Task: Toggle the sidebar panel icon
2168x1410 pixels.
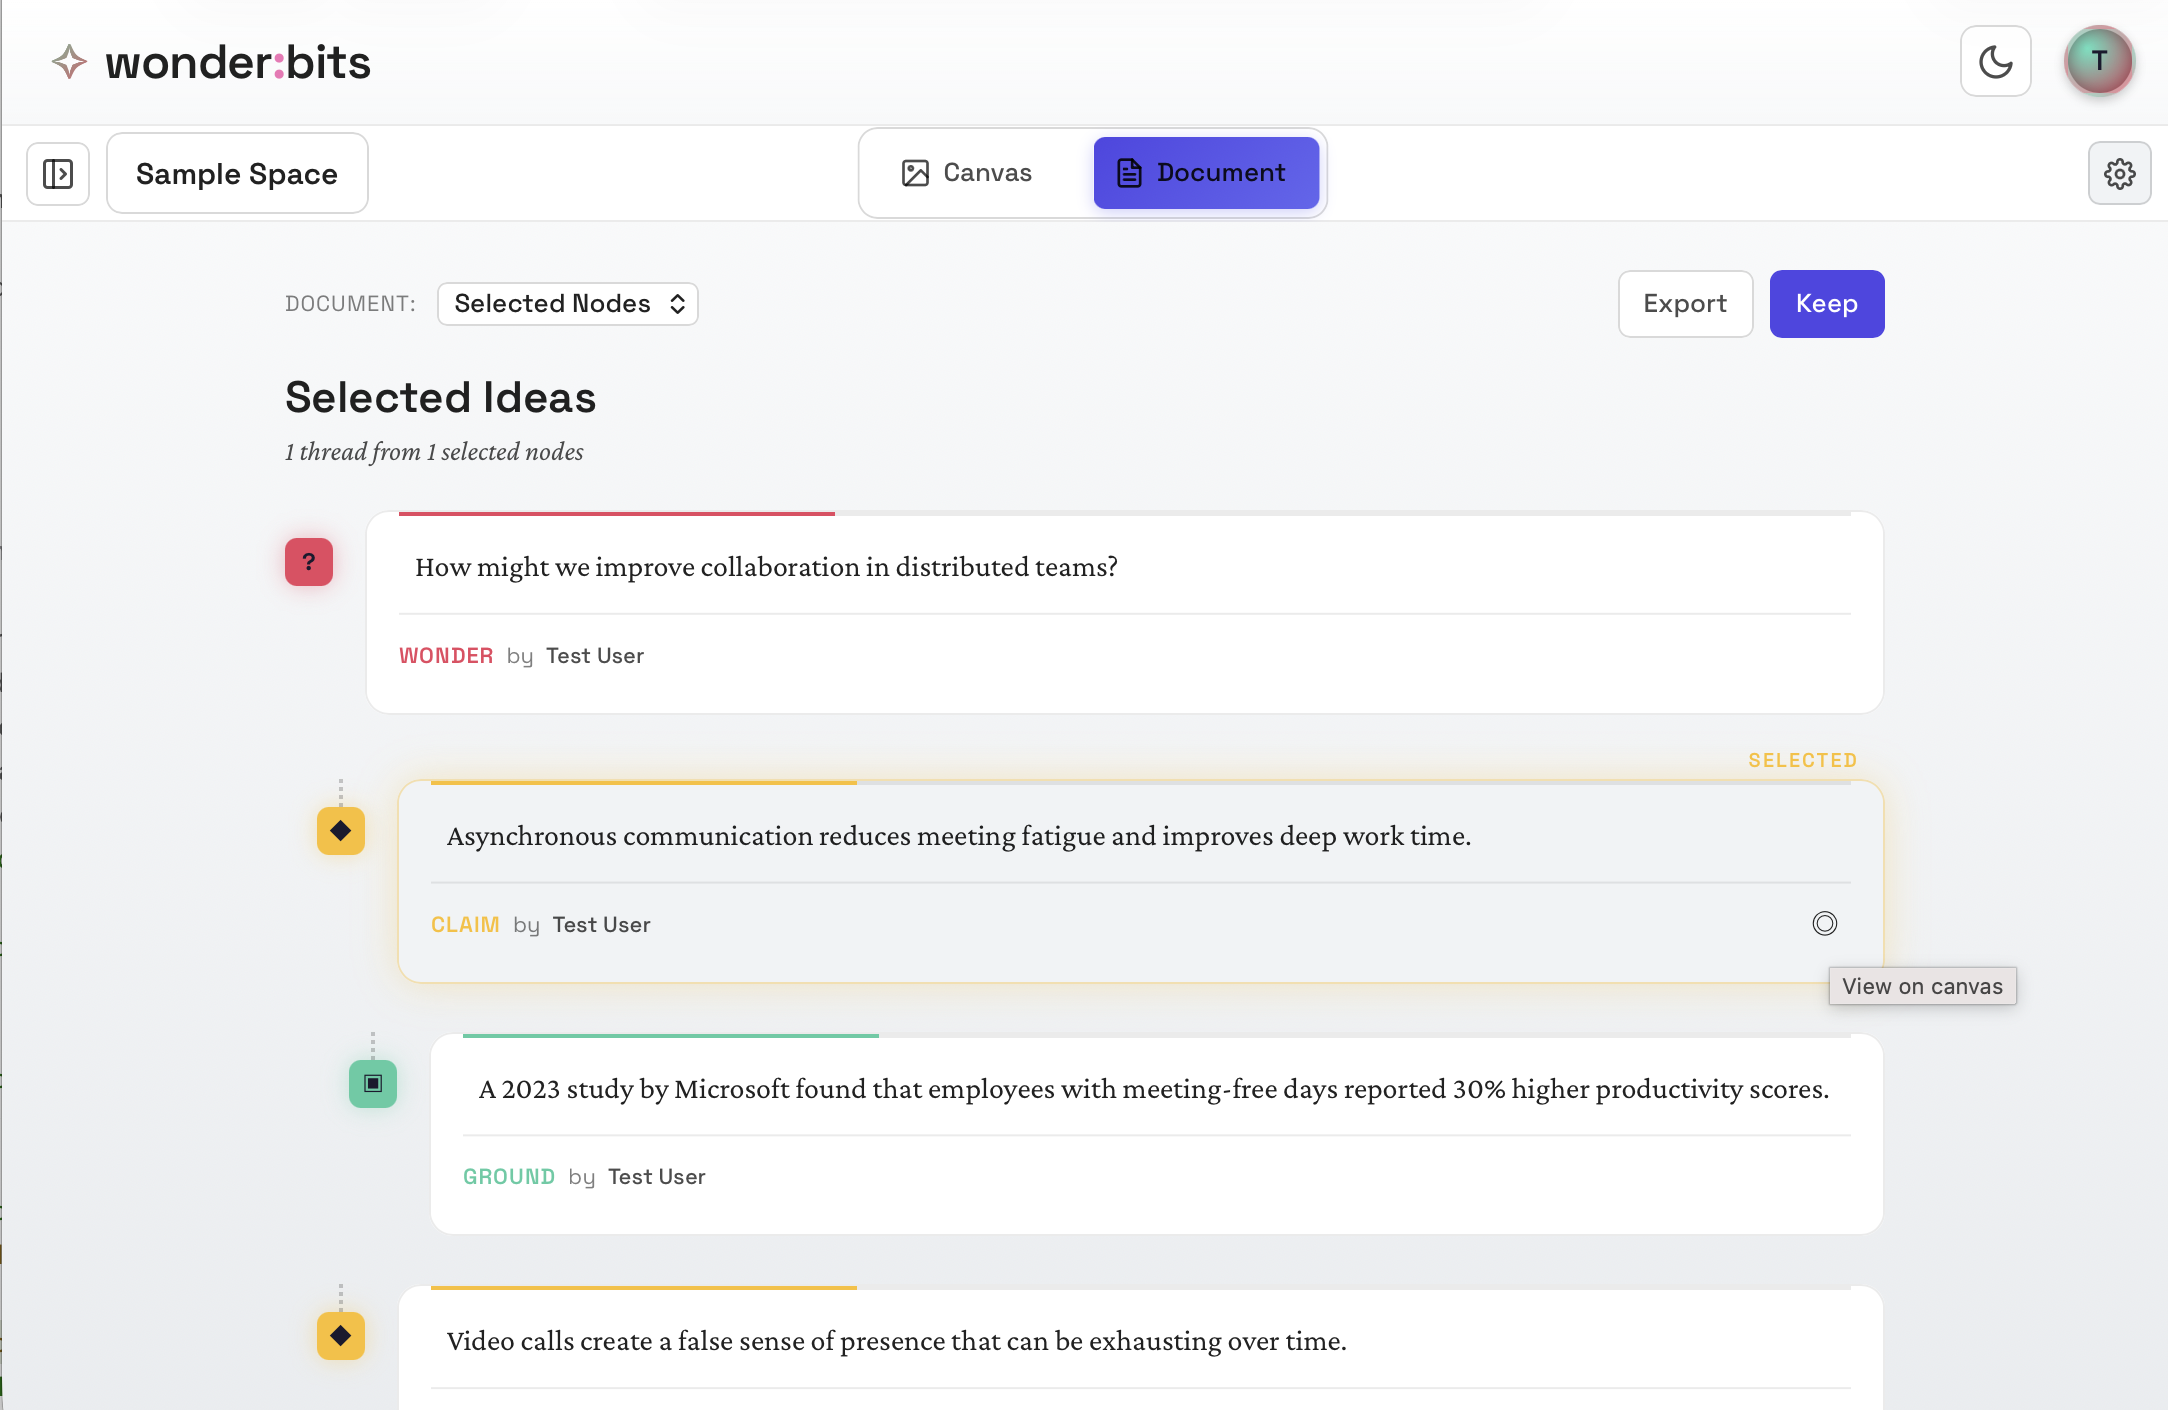Action: click(58, 174)
